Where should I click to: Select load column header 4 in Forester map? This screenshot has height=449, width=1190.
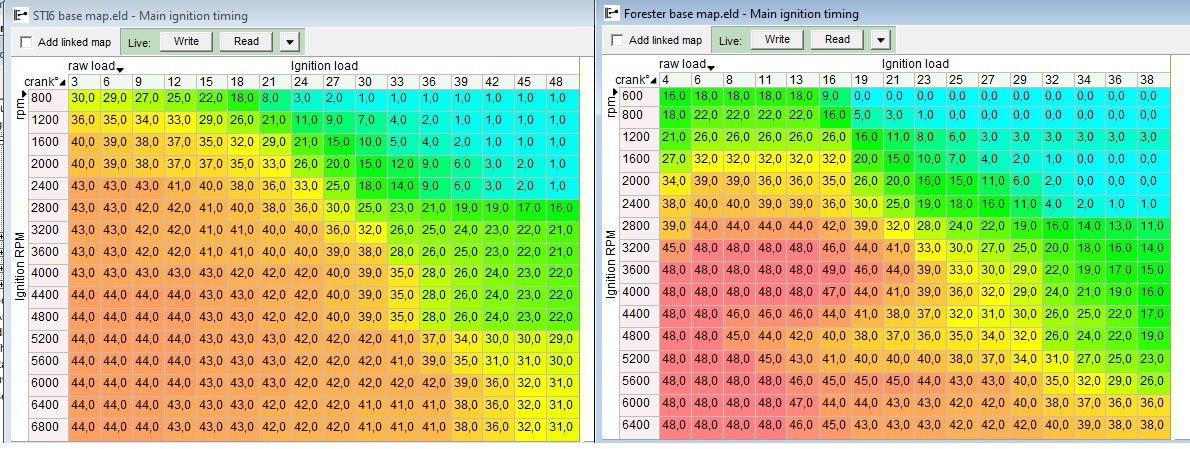point(675,80)
